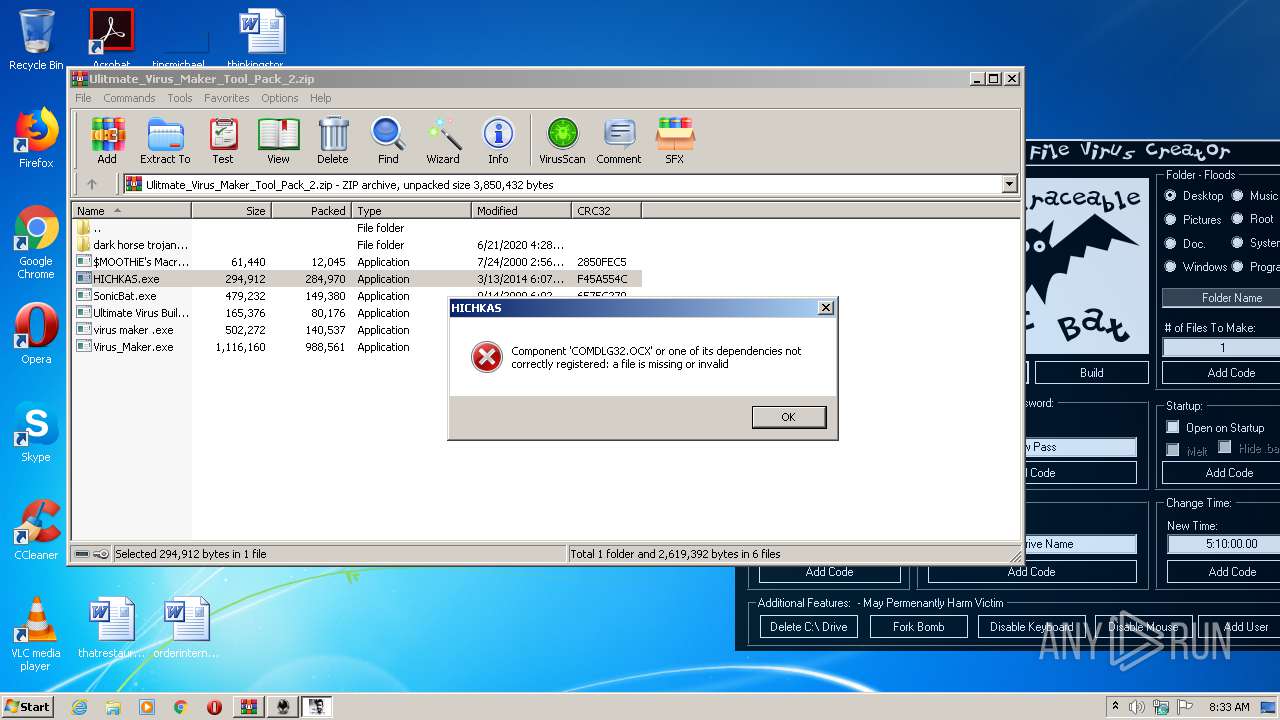Sort file list by Type column

(x=411, y=210)
